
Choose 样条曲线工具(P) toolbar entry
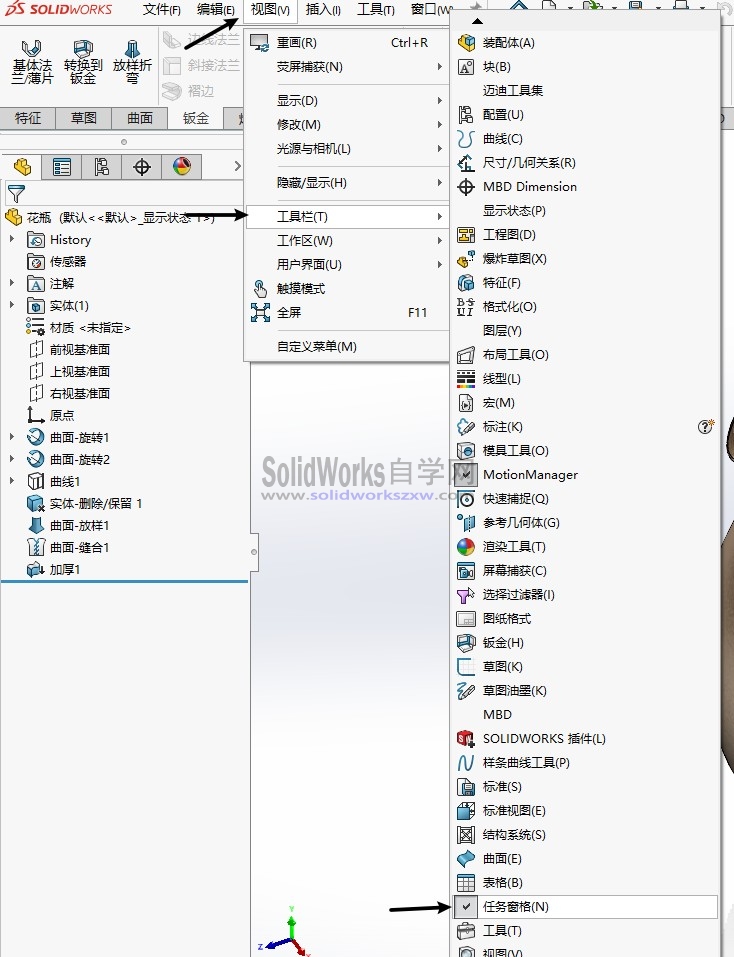coord(585,763)
